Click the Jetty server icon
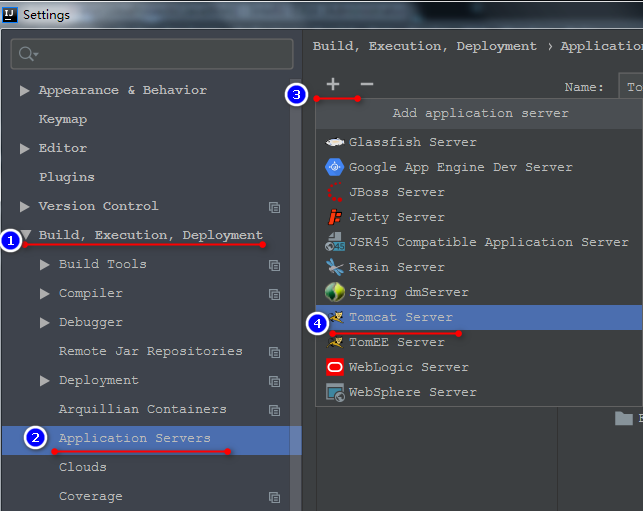The image size is (643, 511). pyautogui.click(x=335, y=217)
